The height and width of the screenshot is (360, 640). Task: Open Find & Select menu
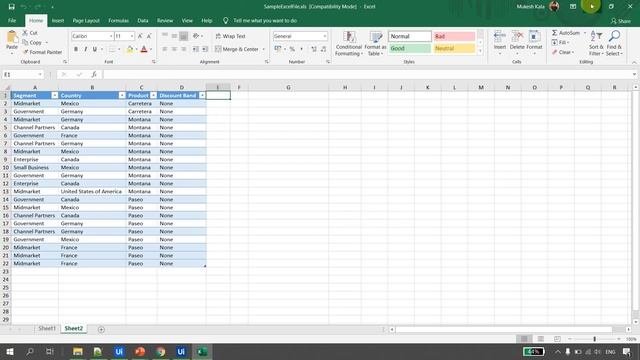[614, 43]
